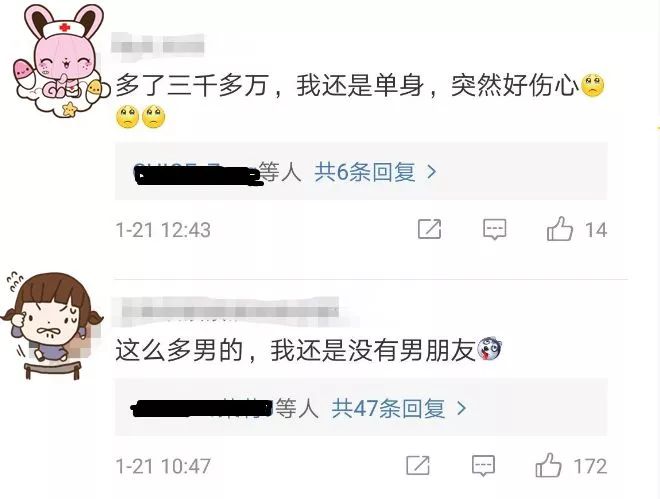
Task: Tap the share icon on the 12:43 comment
Action: (x=429, y=229)
